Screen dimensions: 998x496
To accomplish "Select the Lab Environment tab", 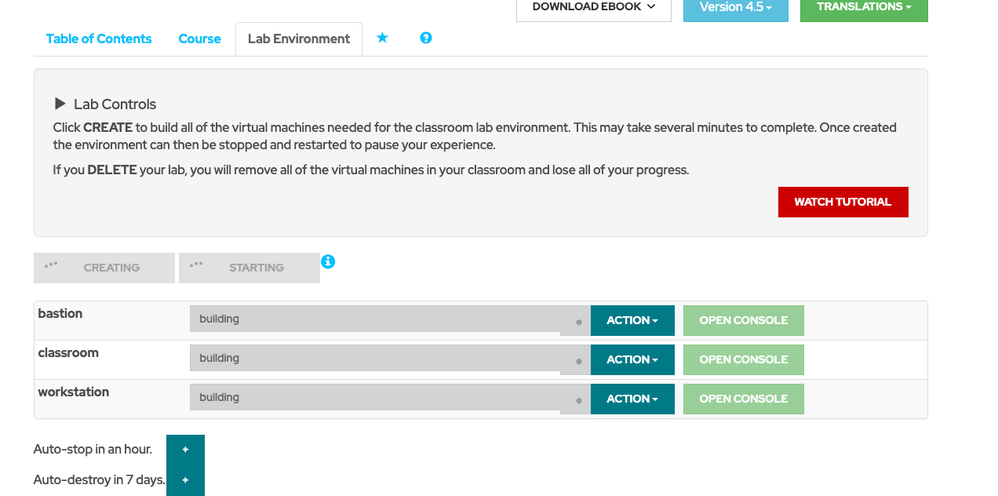I will pos(299,39).
